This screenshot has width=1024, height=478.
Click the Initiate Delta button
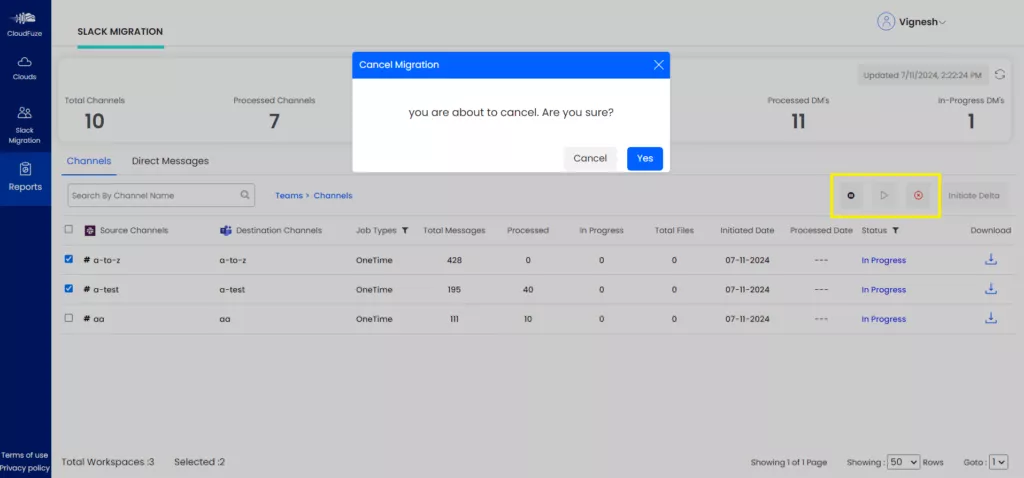click(974, 195)
